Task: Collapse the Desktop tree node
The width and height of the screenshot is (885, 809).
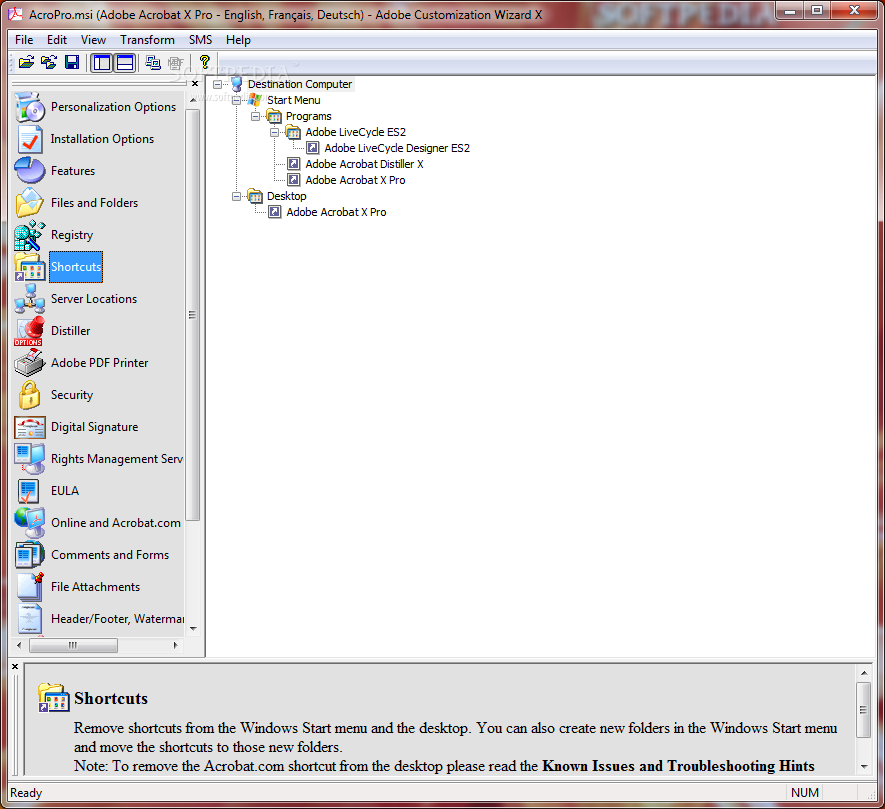Action: click(x=236, y=196)
